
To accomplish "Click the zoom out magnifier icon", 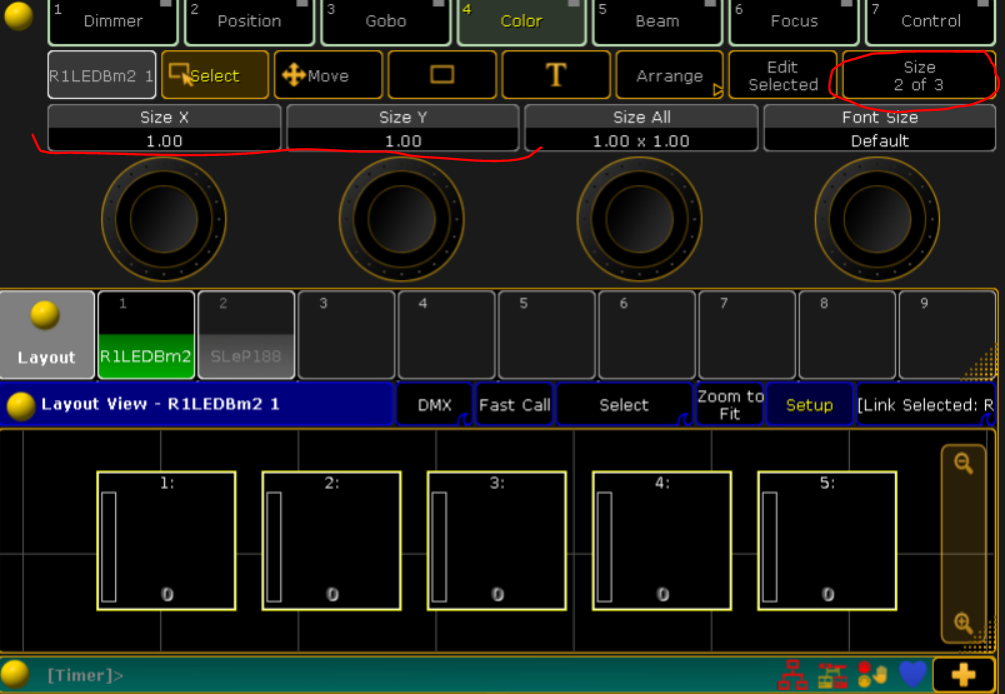I will click(963, 463).
